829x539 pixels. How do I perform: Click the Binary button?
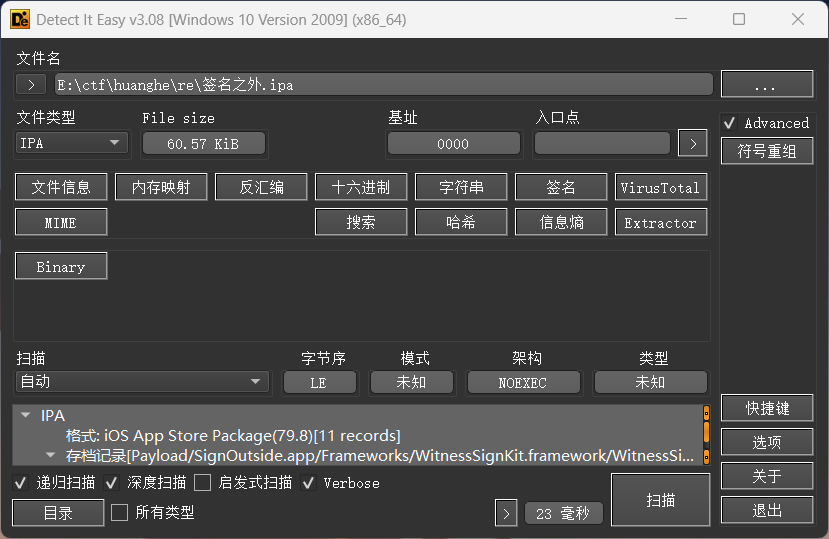[x=61, y=266]
